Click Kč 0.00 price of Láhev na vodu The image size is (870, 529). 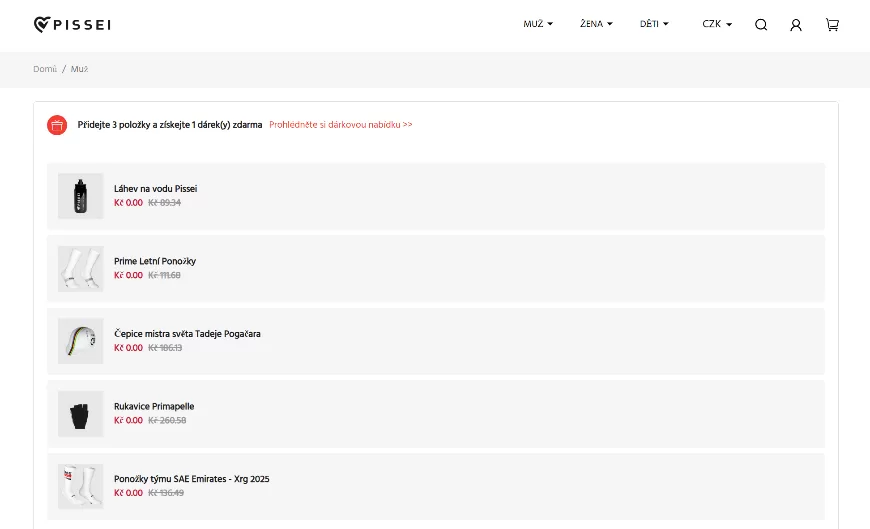tap(128, 203)
